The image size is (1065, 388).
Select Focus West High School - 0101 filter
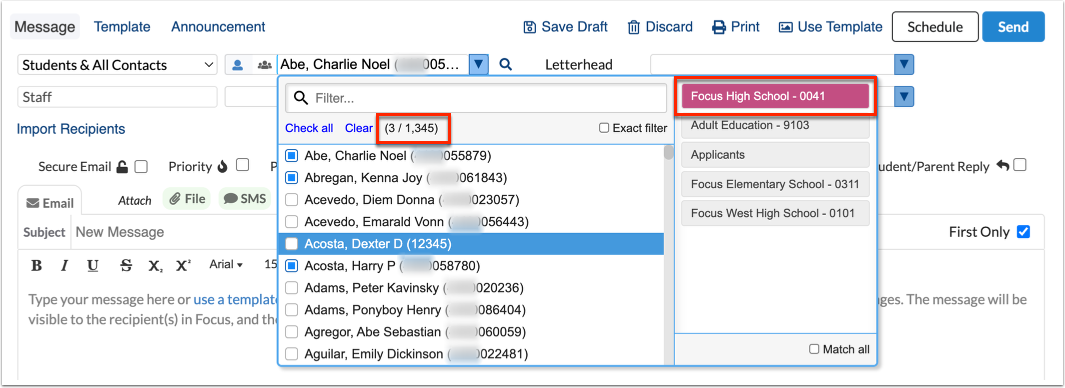click(775, 213)
